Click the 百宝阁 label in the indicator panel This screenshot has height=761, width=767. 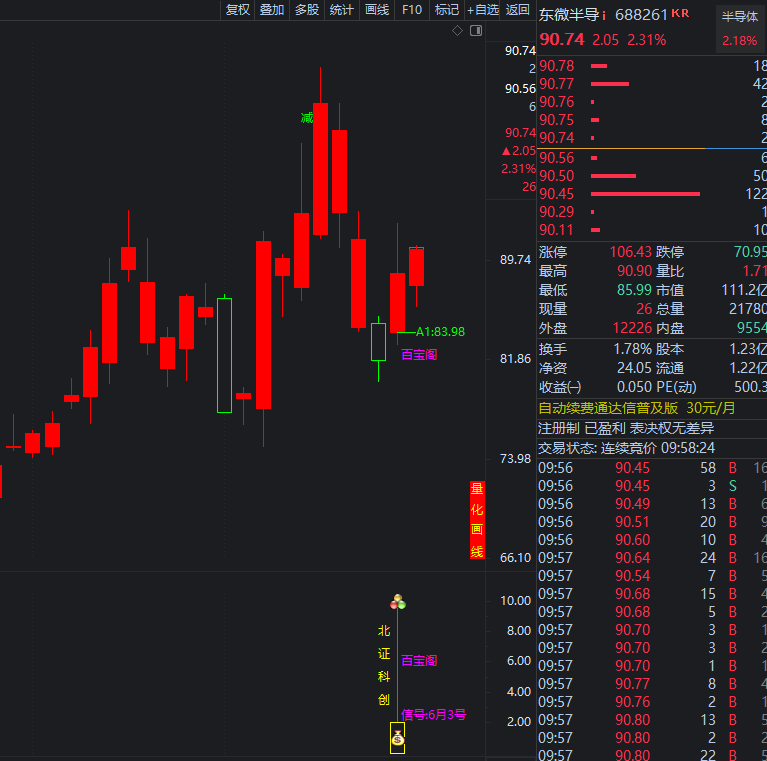tap(419, 661)
